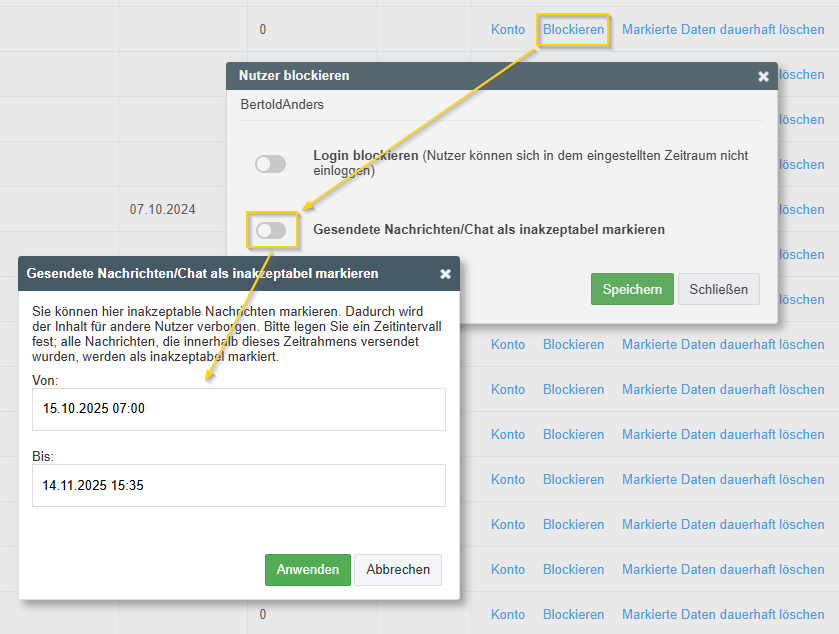Toggle Gesendete Nachrichten/Chat als inakzeptabel markieren
This screenshot has height=634, width=839.
click(x=270, y=231)
